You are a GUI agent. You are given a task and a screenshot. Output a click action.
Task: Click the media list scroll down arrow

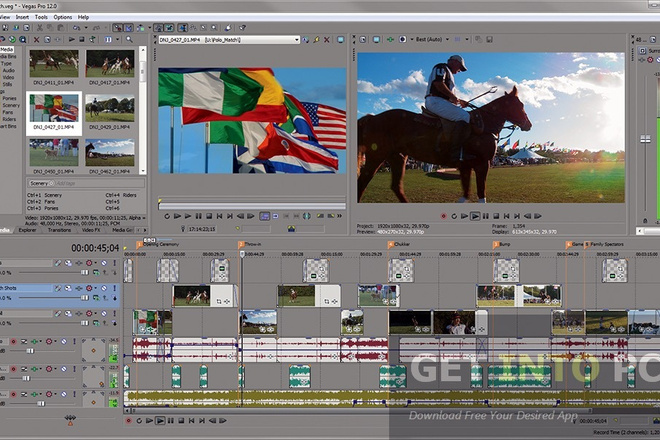(143, 171)
